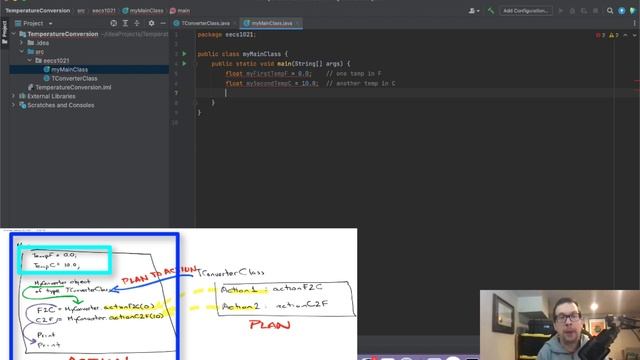640x360 pixels.
Task: Click the red error count indicator in editor
Action: [600, 36]
